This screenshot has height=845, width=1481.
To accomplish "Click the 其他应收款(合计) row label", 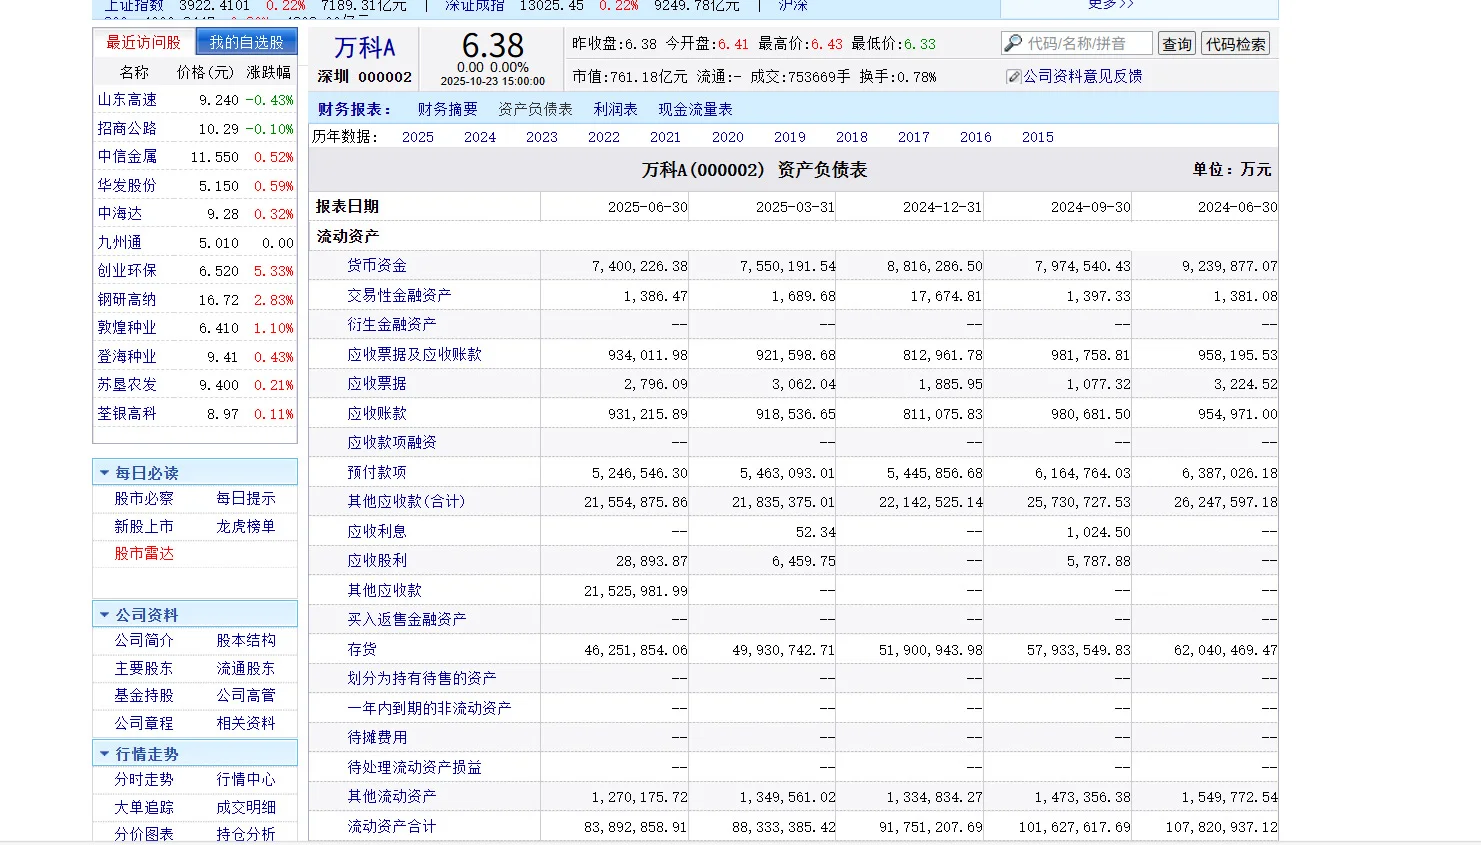I will tap(406, 501).
